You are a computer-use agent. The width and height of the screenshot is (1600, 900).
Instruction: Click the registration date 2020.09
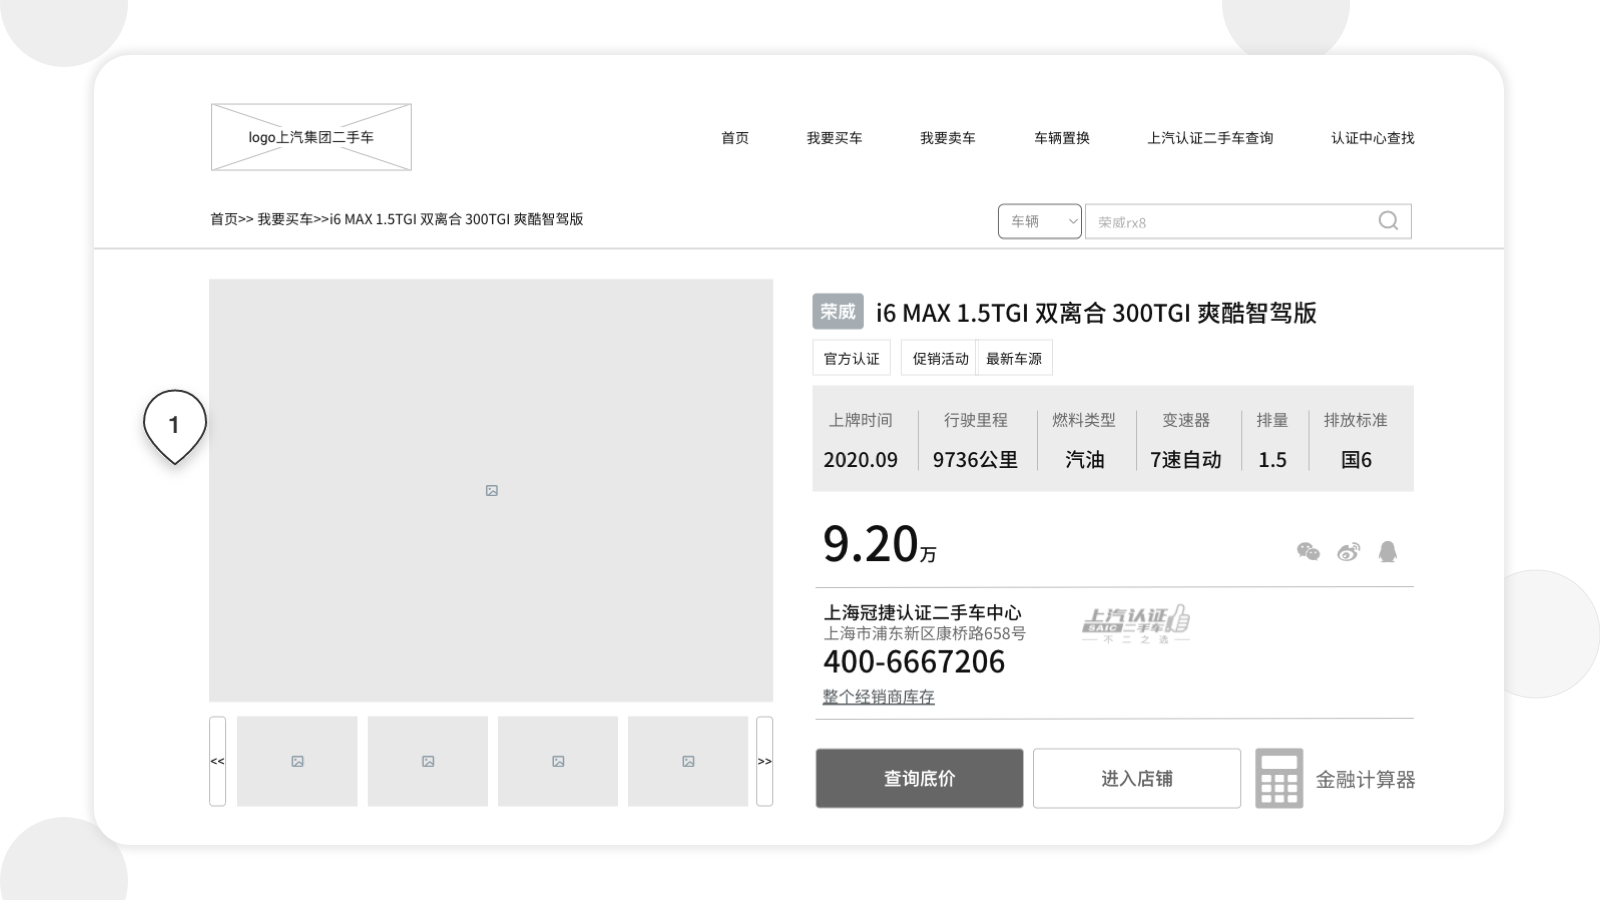860,460
